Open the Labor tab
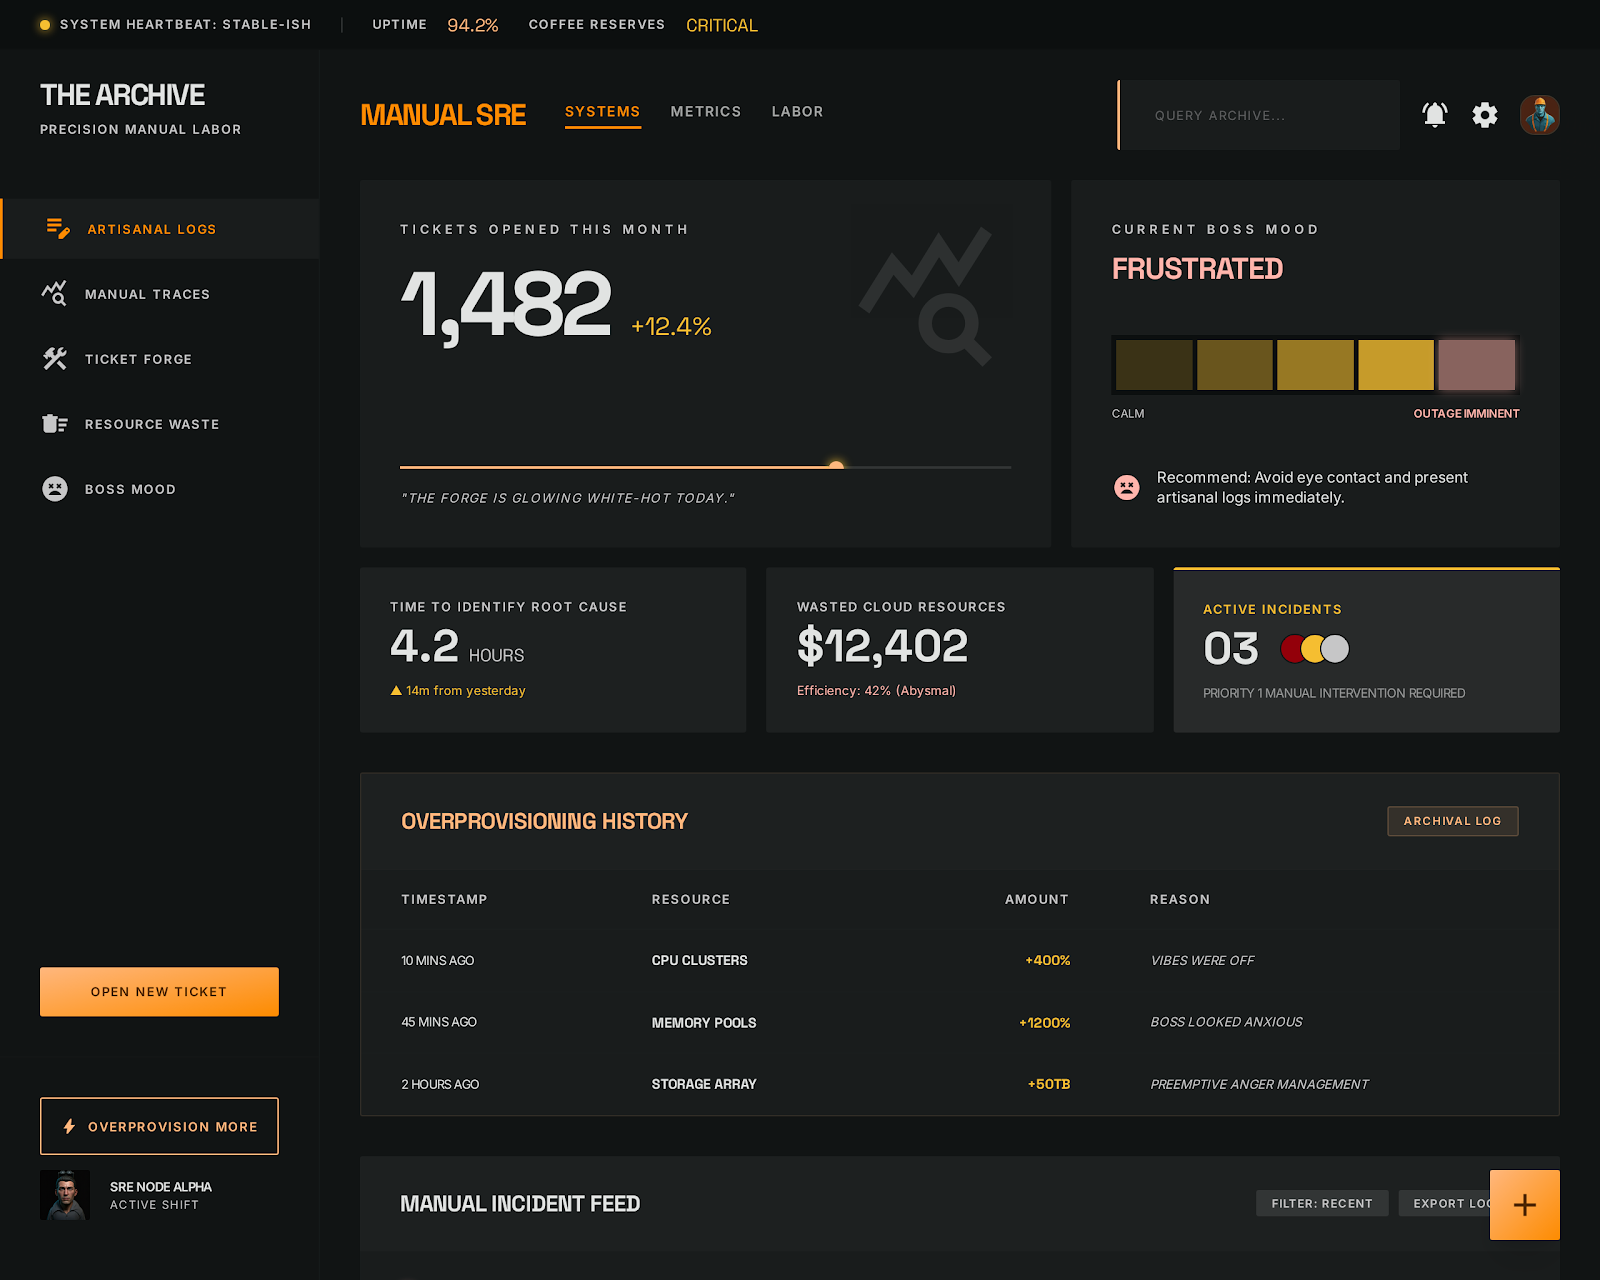The width and height of the screenshot is (1600, 1280). point(797,111)
